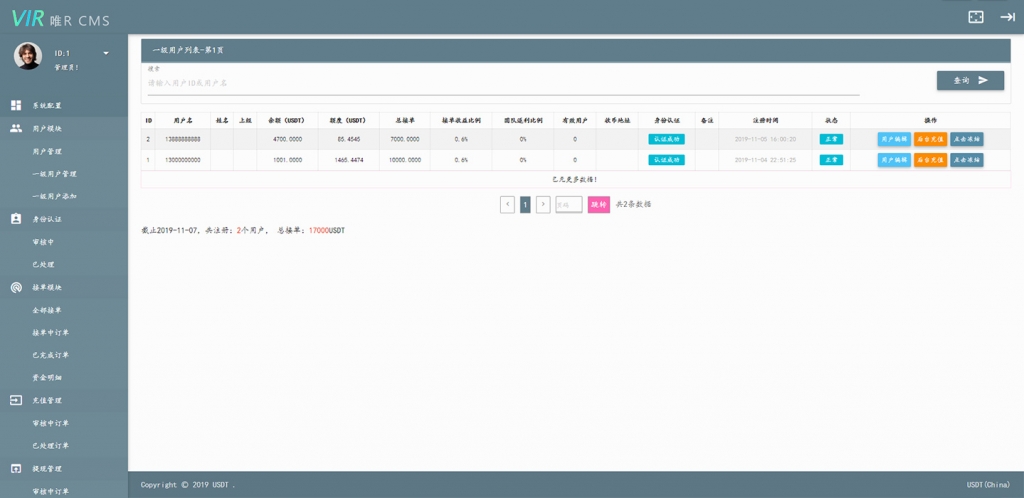The image size is (1024, 498).
Task: Click the 提现管理 icon in sidebar
Action: coord(16,468)
